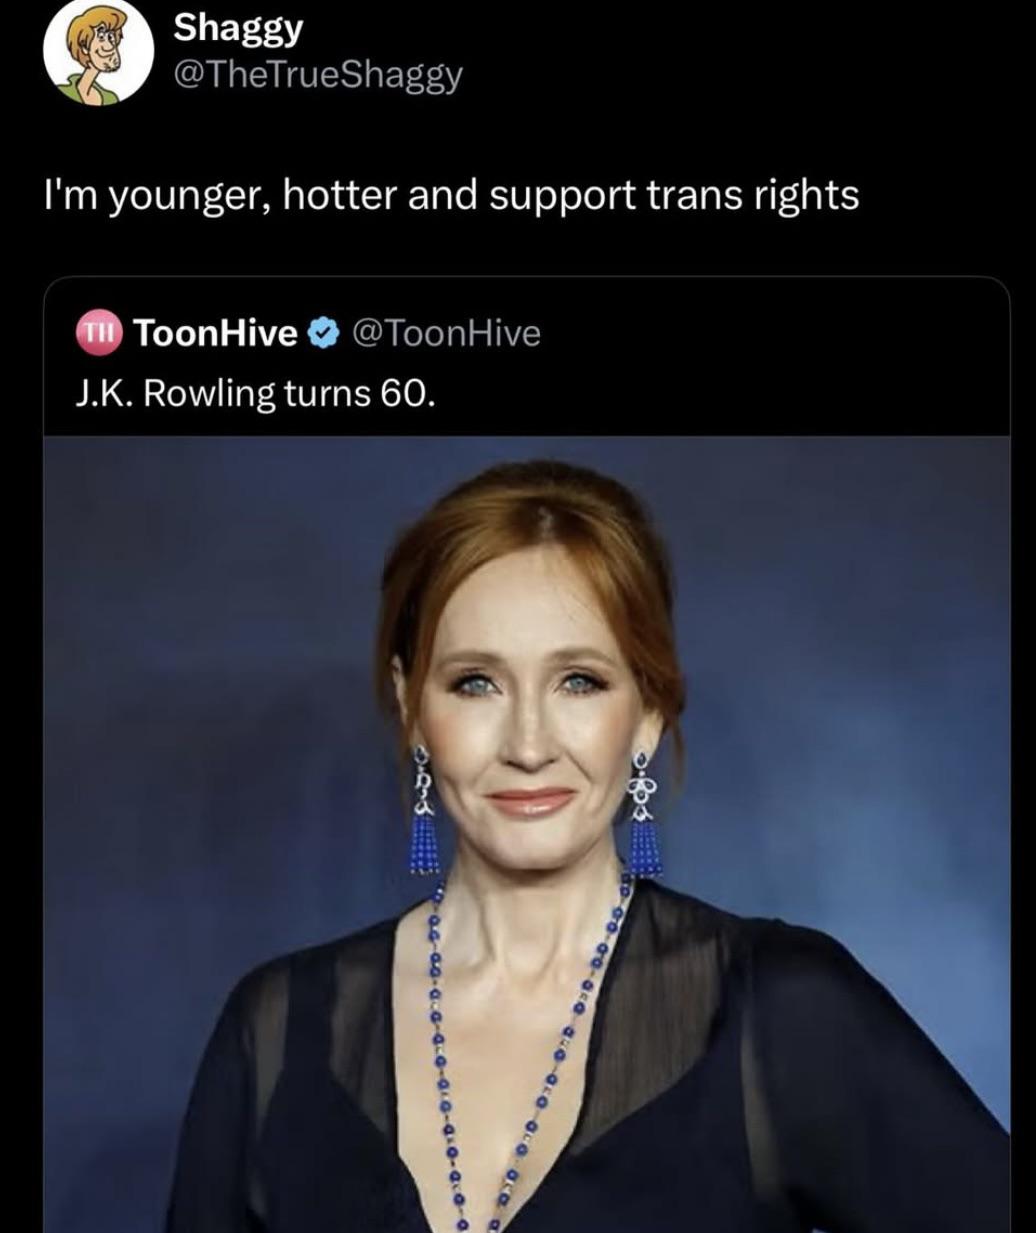Screen dimensions: 1036x1233
Task: Open the 'J.K. Rowling turns 60.' quoted text
Action: tap(256, 393)
